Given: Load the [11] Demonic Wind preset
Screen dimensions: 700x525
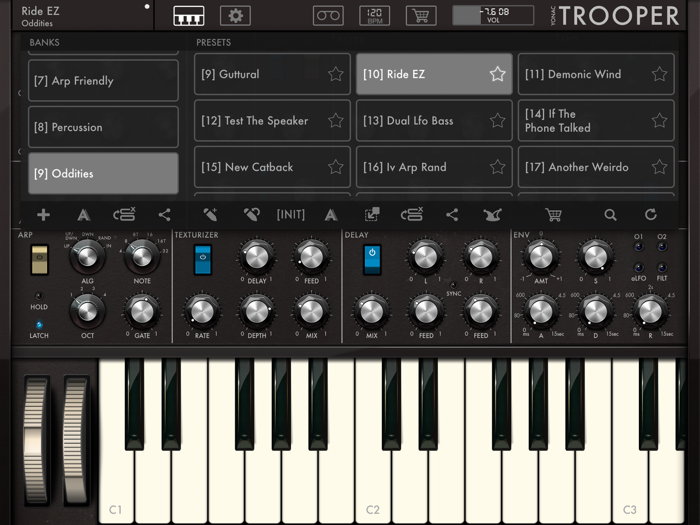Looking at the screenshot, I should coord(596,74).
